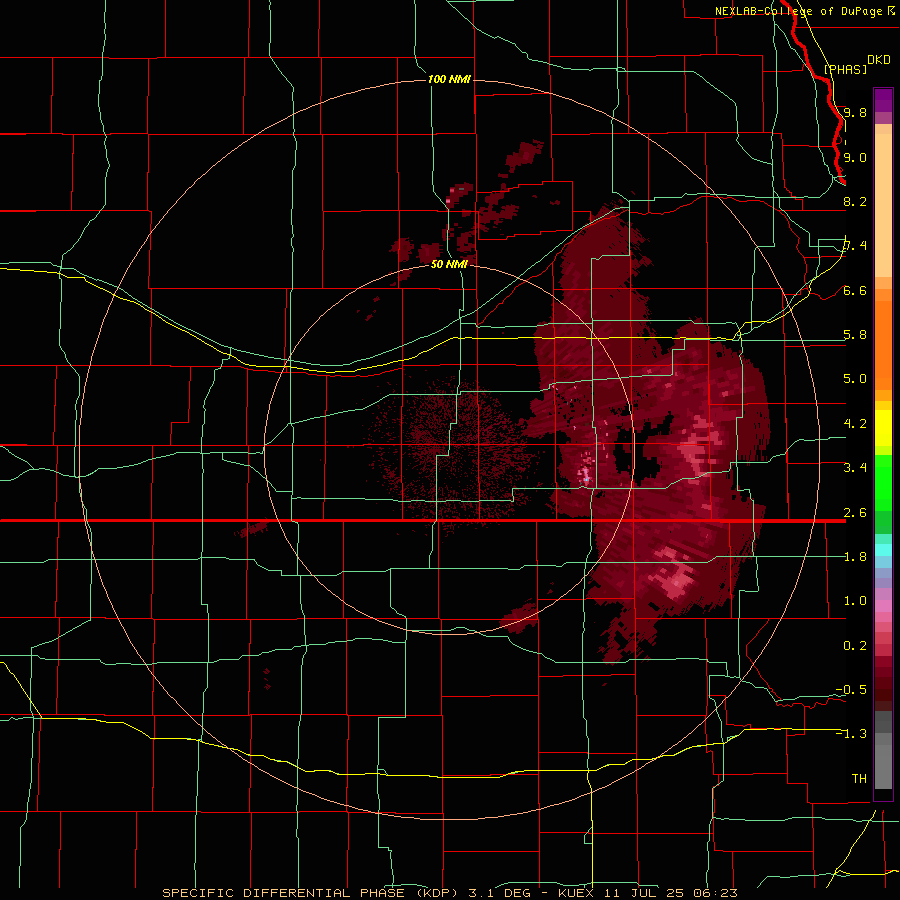Select the KUEX radar site identifier
This screenshot has height=900, width=900.
577,893
